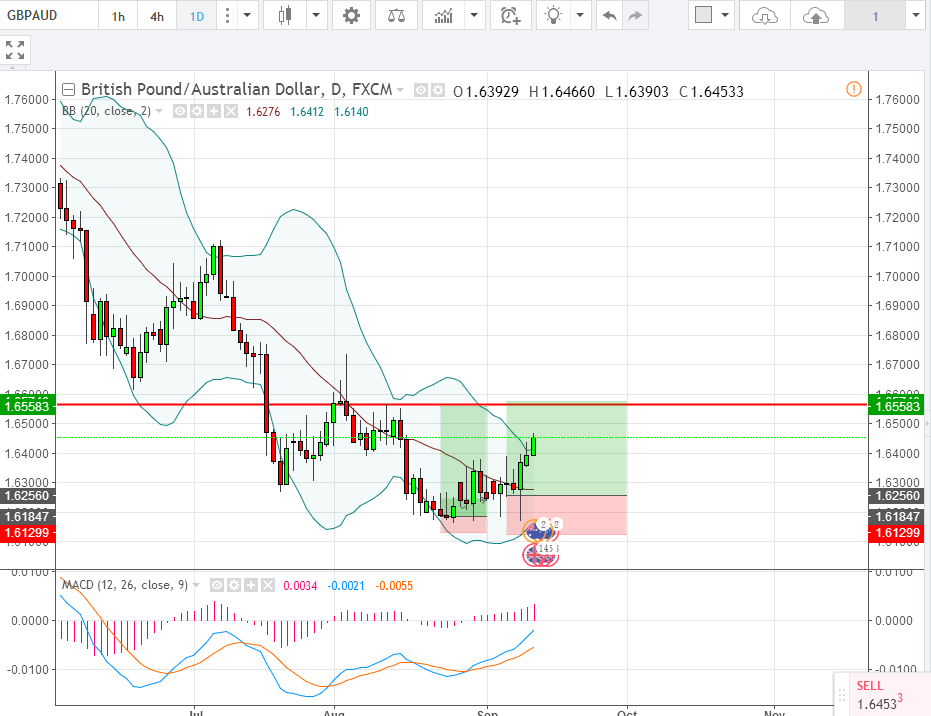This screenshot has height=716, width=931.
Task: Click the load chart cloud download icon
Action: point(765,15)
